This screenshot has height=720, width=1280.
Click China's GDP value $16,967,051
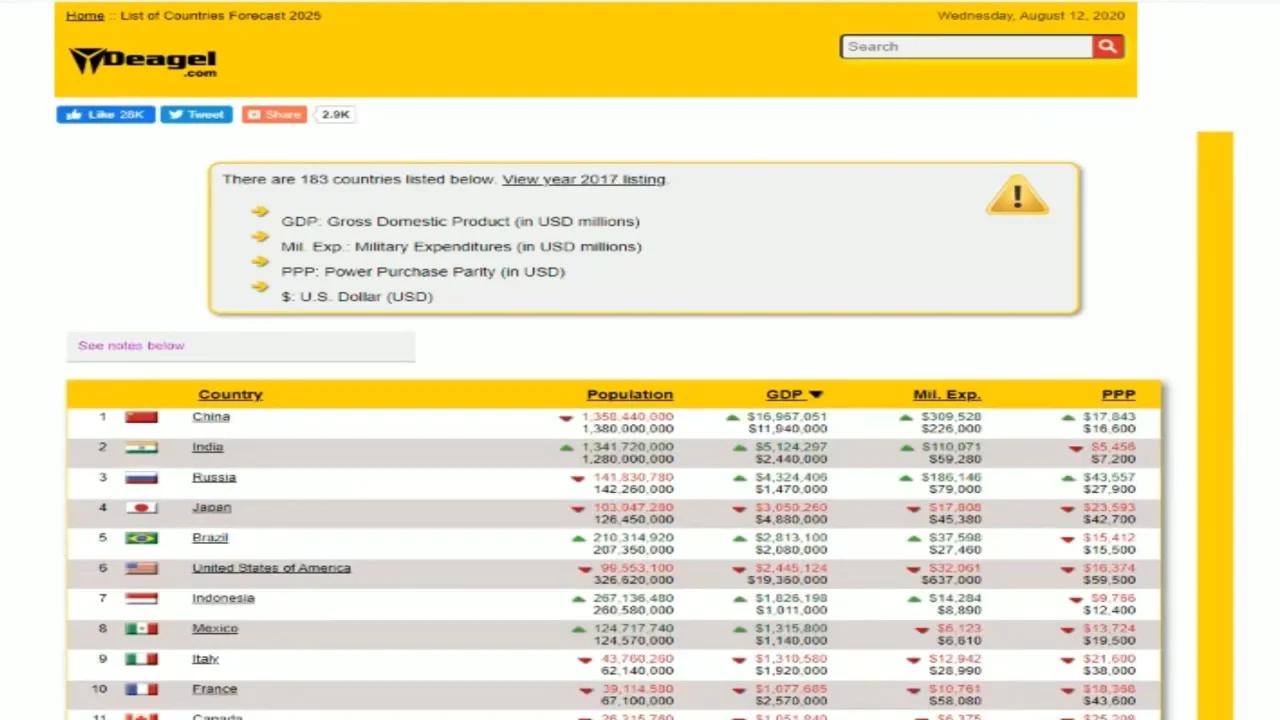787,417
